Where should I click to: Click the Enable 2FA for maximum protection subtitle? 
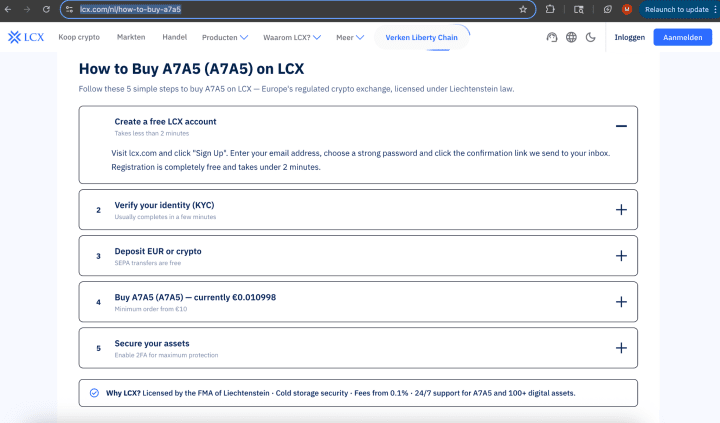166,355
